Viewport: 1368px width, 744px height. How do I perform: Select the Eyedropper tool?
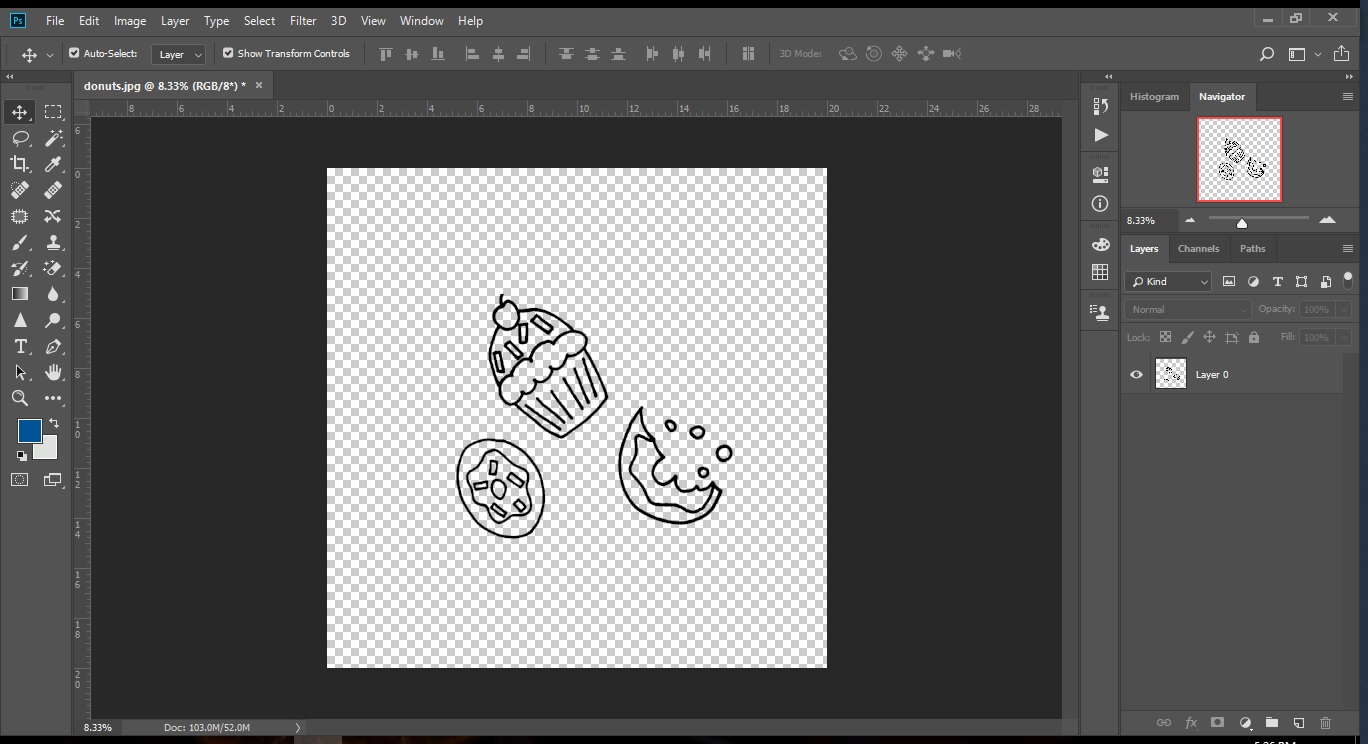point(53,164)
